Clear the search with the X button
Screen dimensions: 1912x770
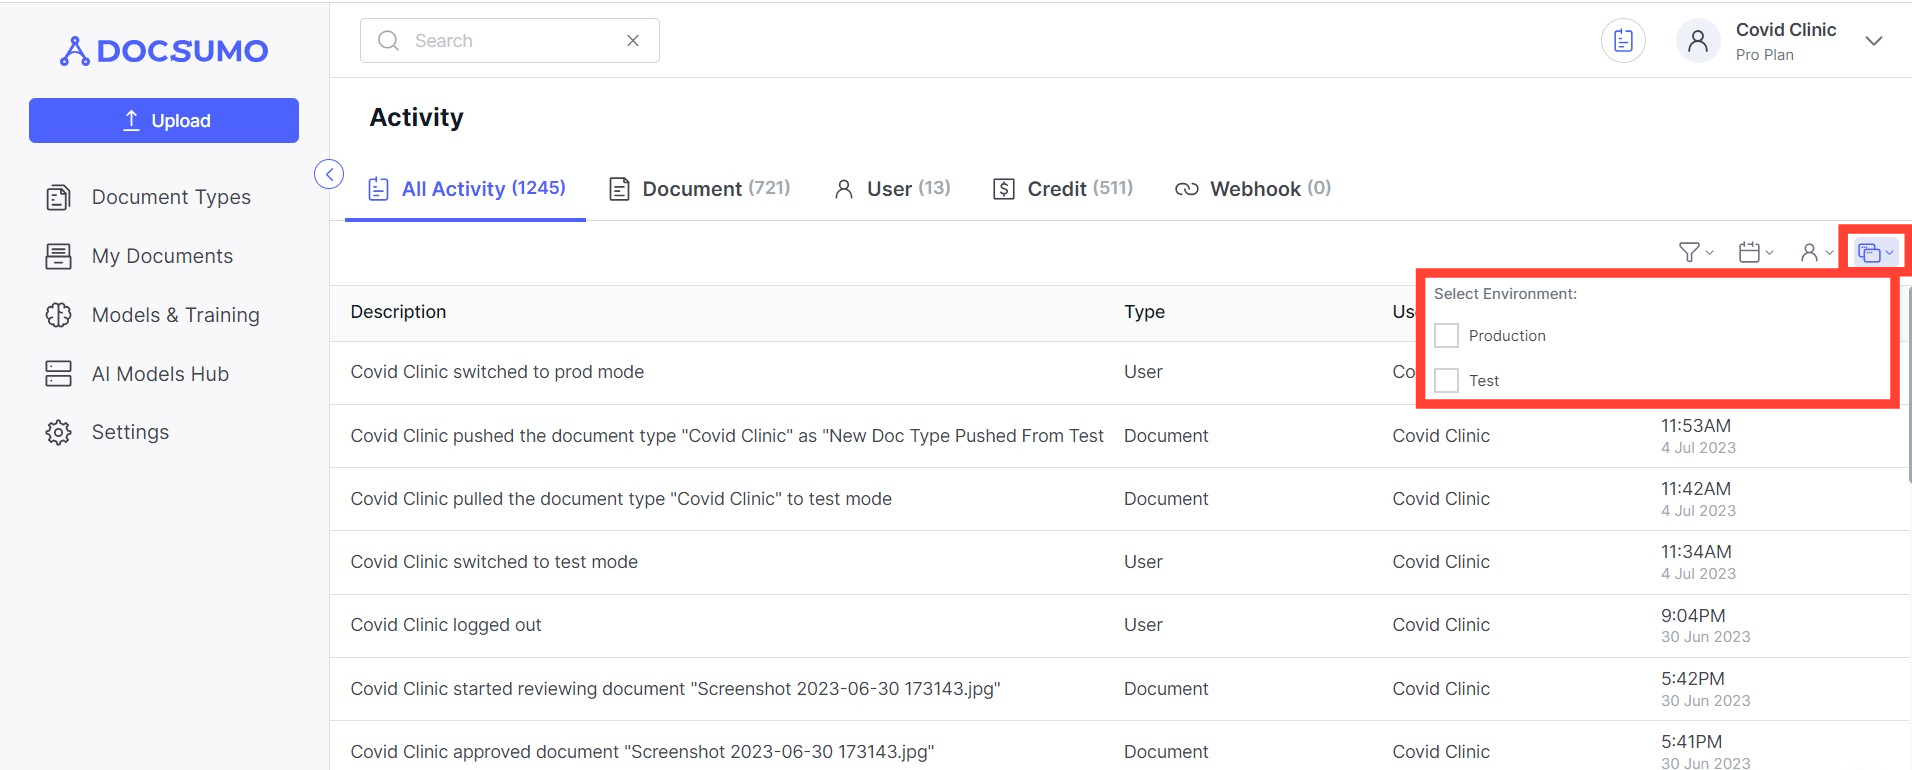(633, 40)
